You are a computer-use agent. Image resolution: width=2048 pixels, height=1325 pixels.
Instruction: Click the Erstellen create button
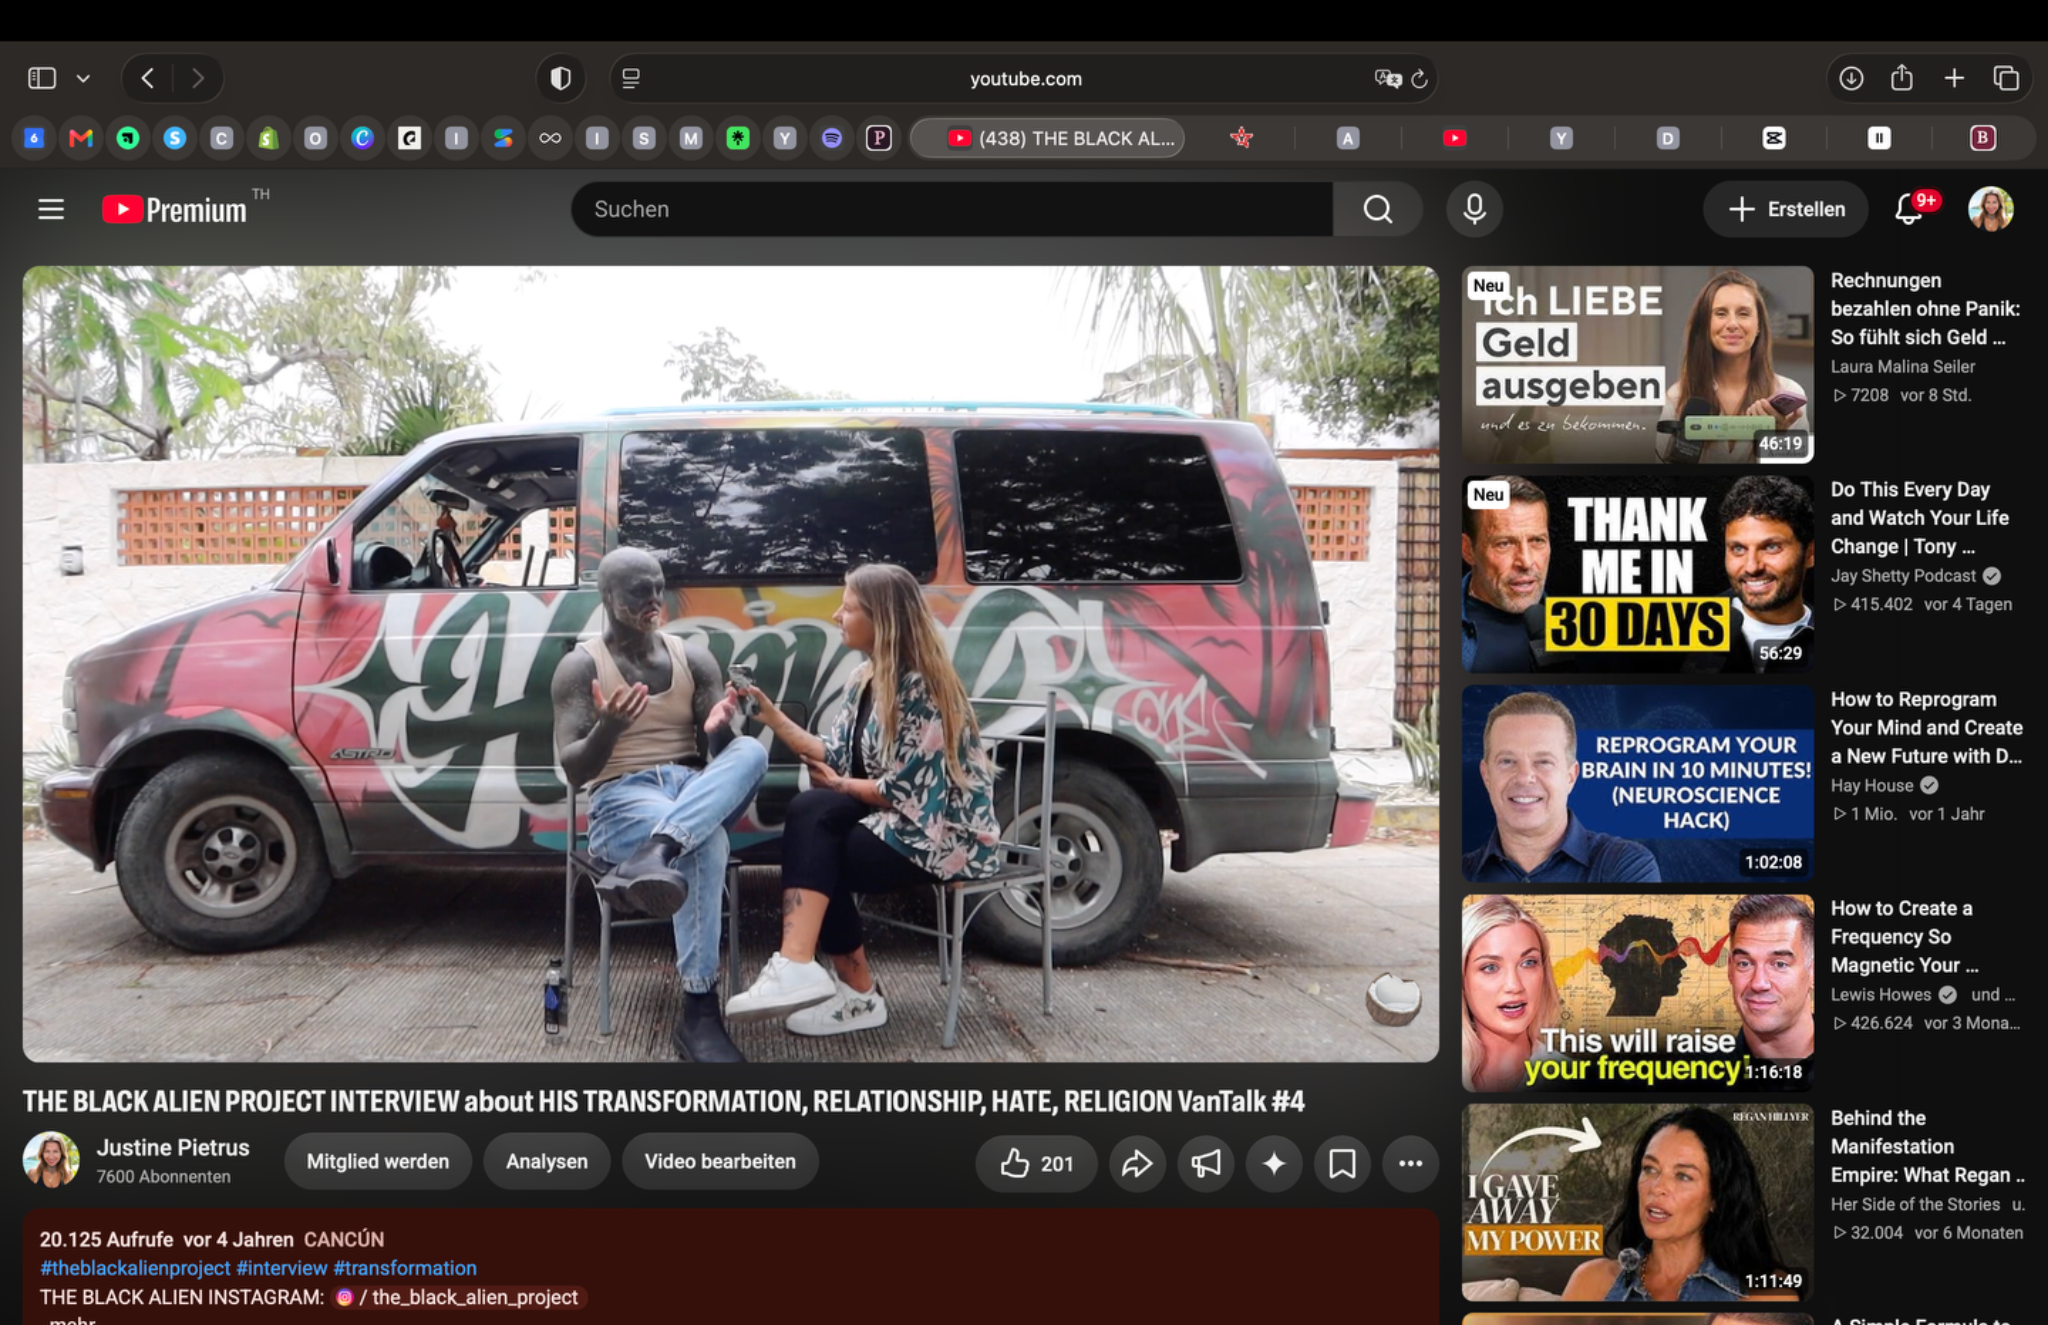pos(1786,209)
